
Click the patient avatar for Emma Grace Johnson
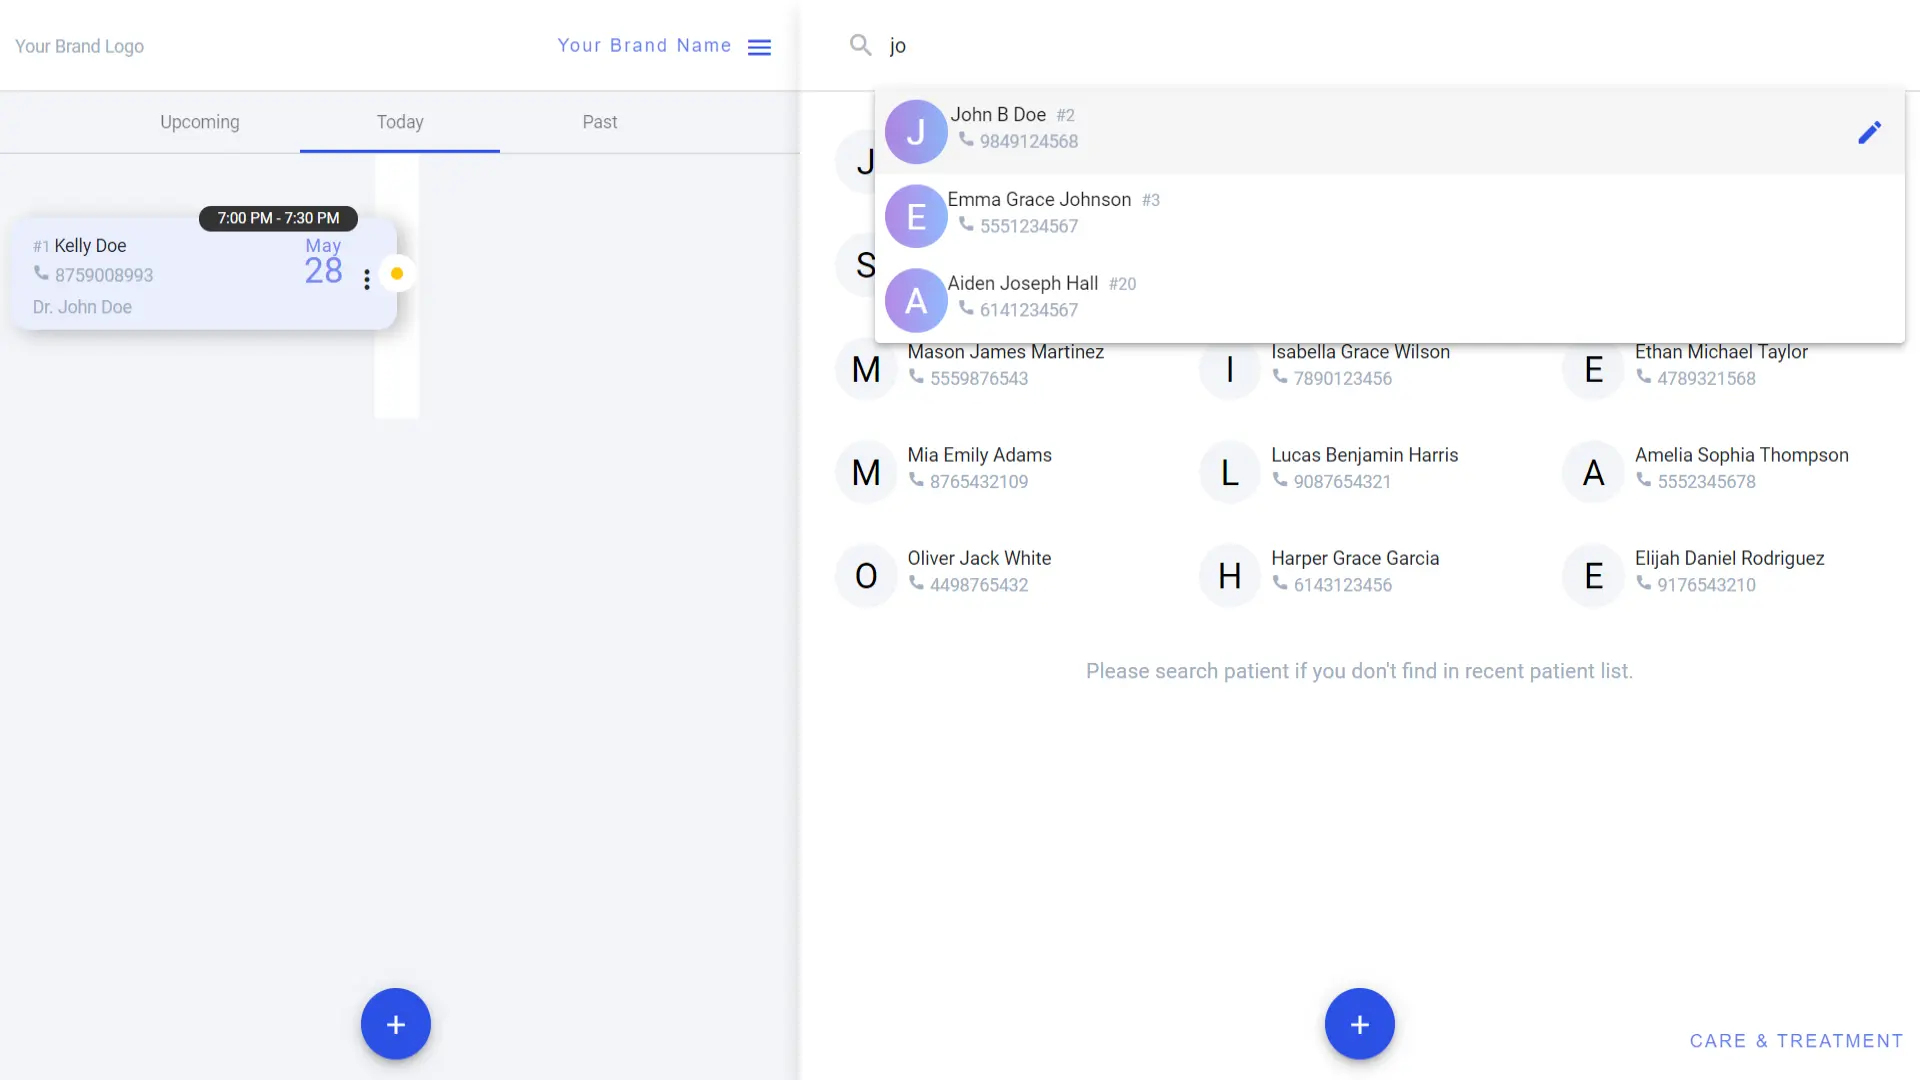coord(916,215)
